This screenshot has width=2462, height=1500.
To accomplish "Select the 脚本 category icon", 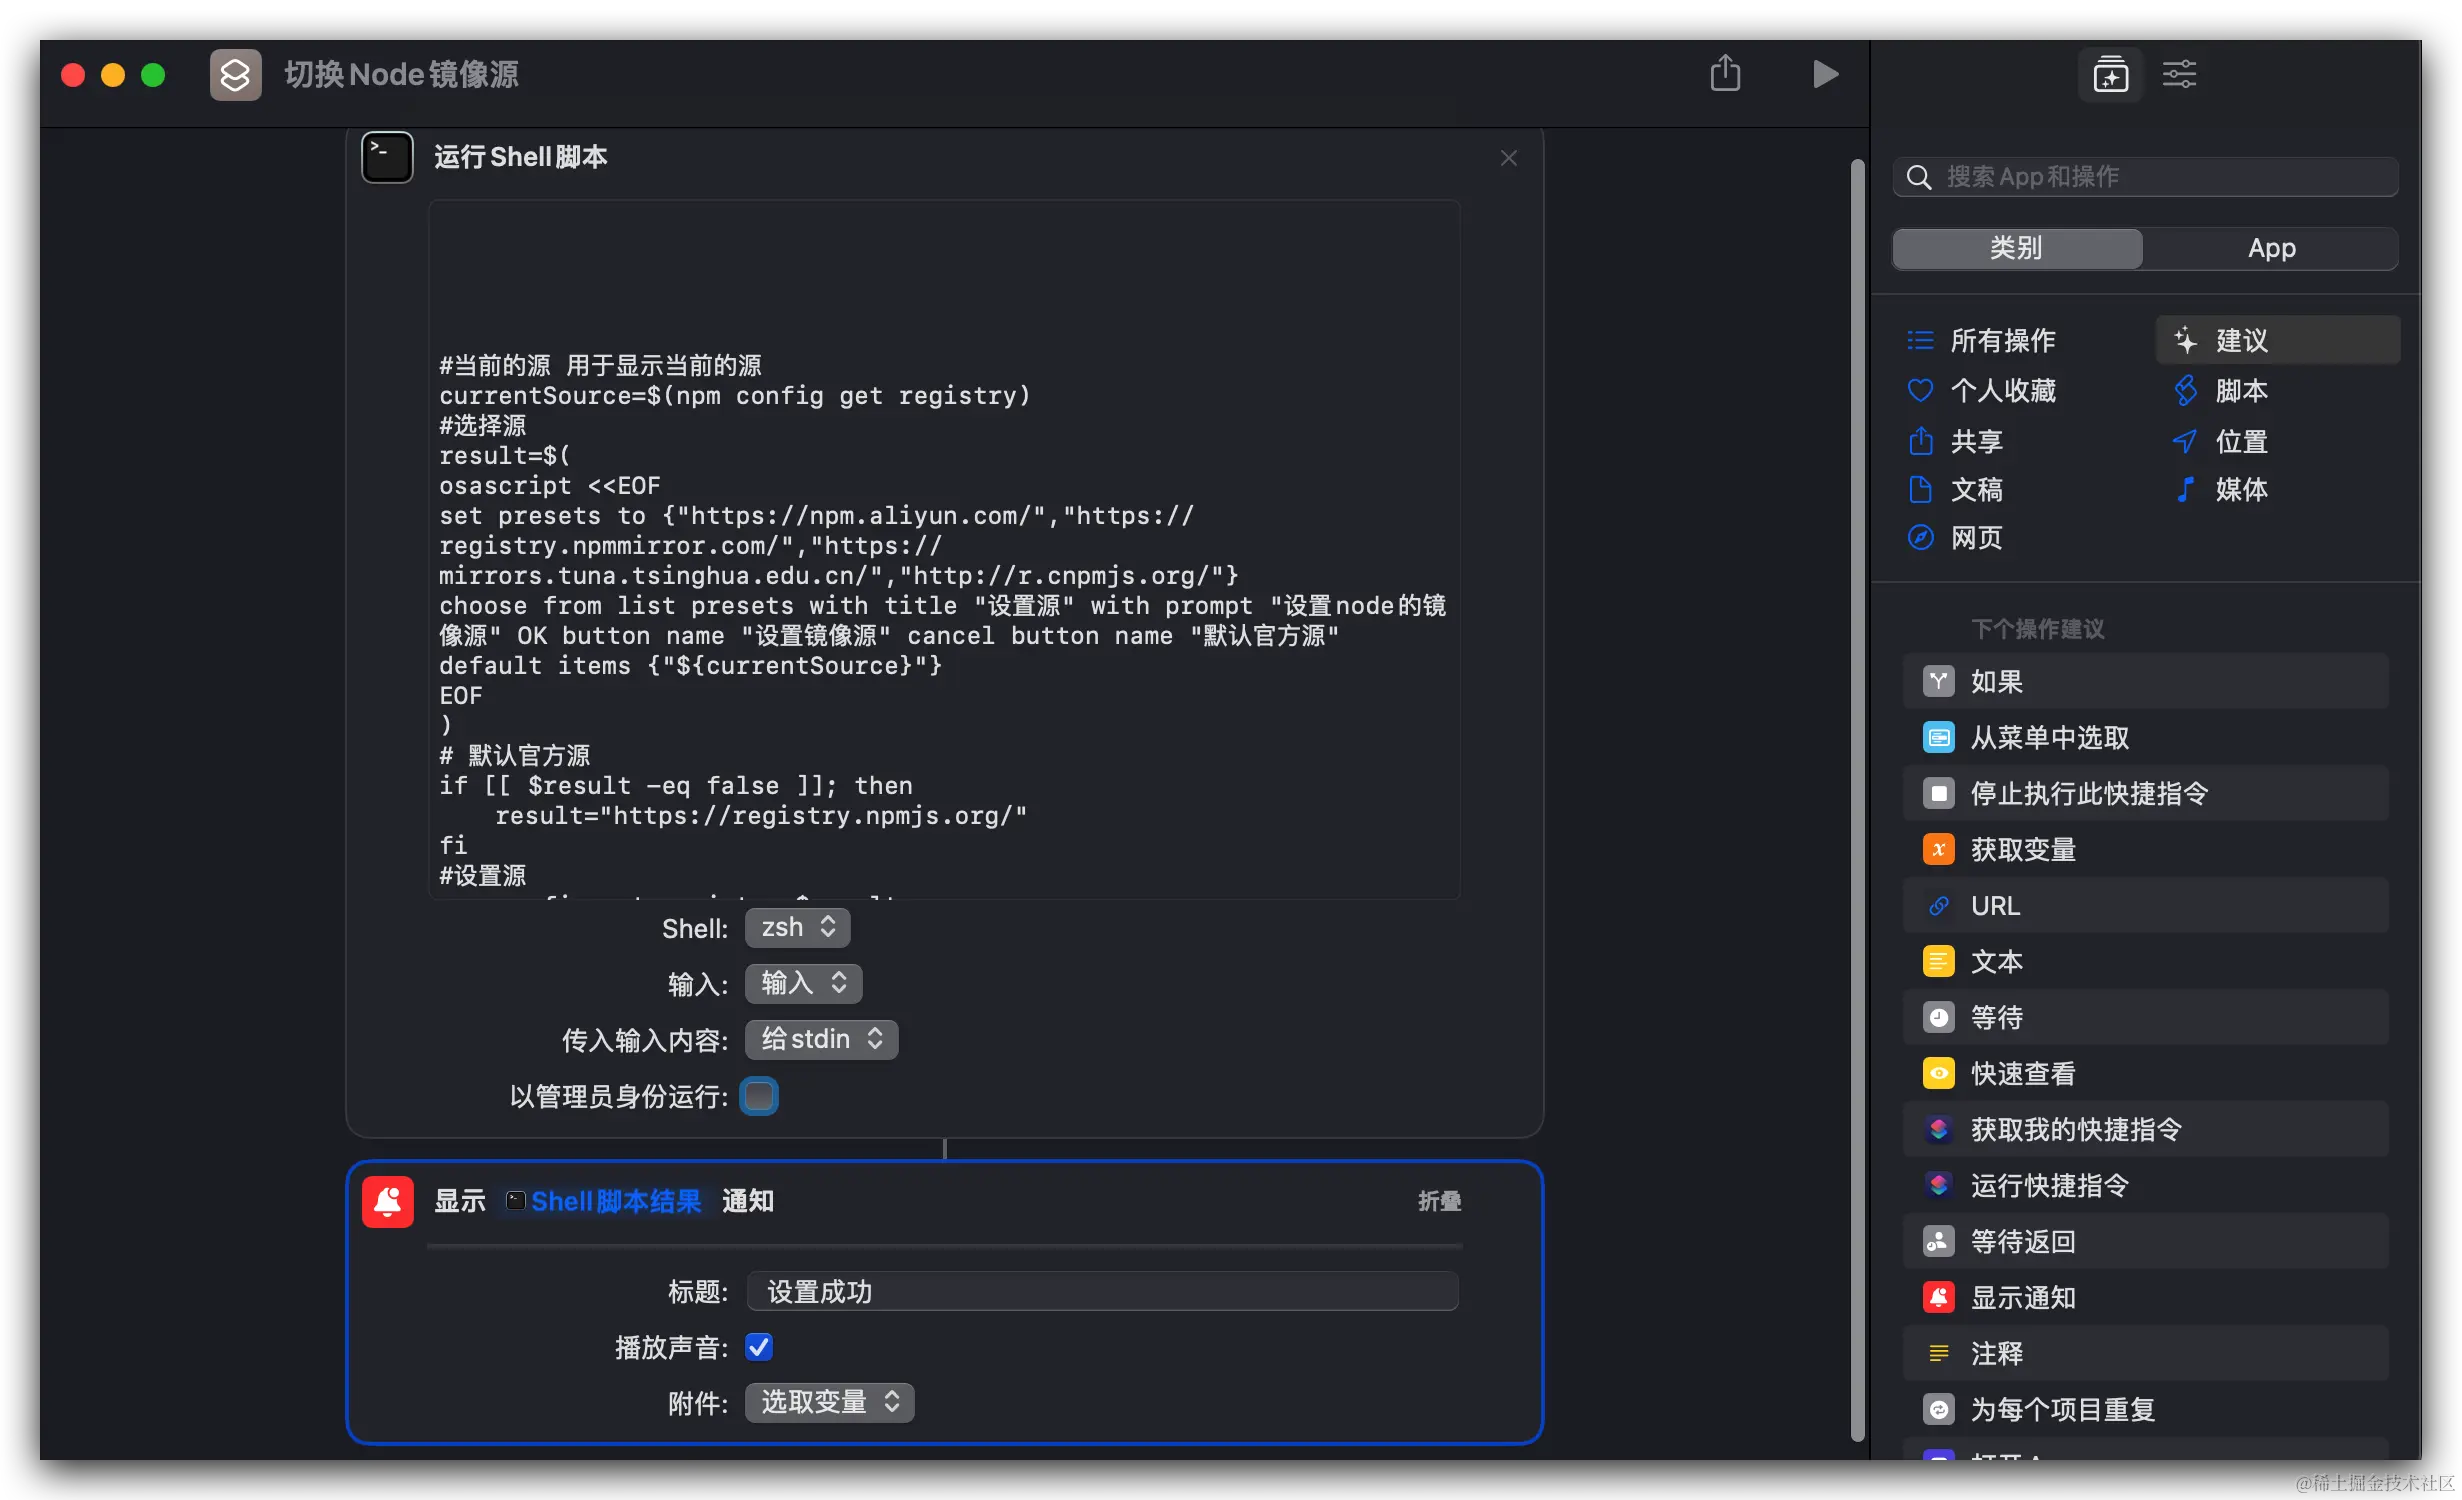I will [x=2186, y=391].
